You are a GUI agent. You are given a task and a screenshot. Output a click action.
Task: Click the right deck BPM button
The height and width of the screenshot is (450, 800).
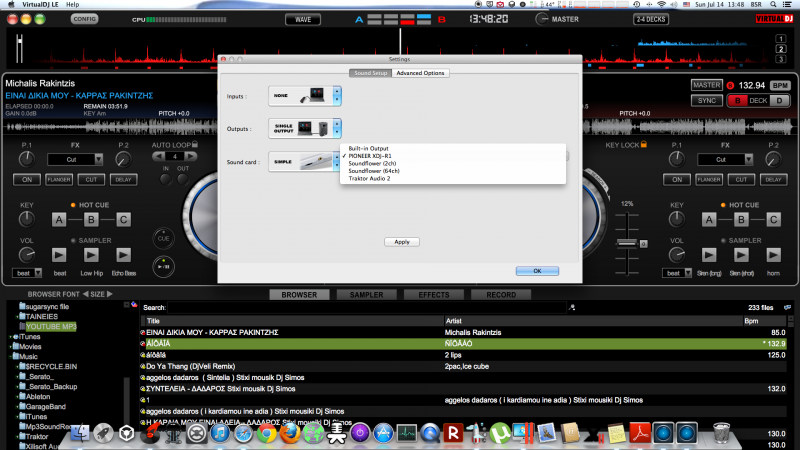coord(780,86)
